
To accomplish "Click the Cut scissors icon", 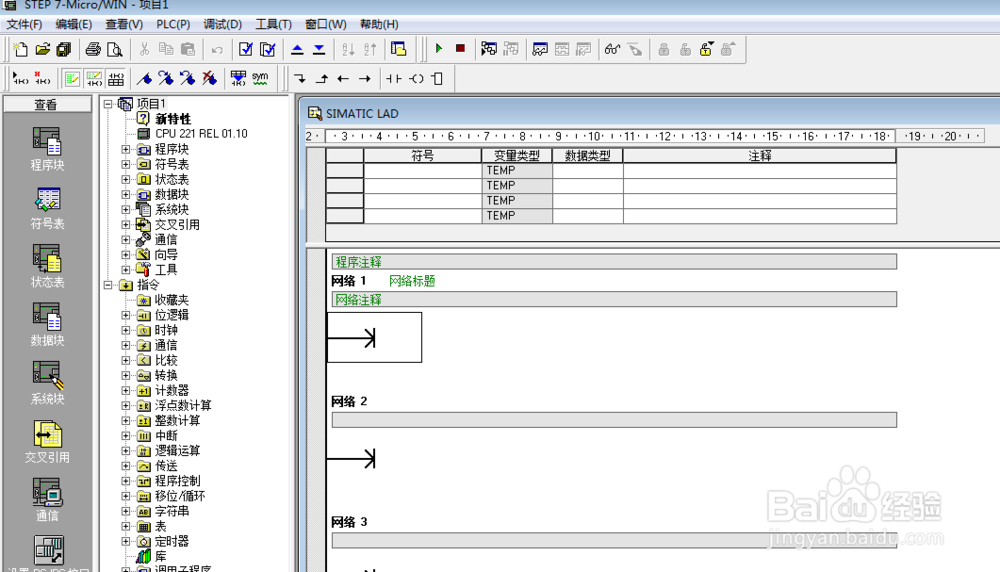I will 144,49.
